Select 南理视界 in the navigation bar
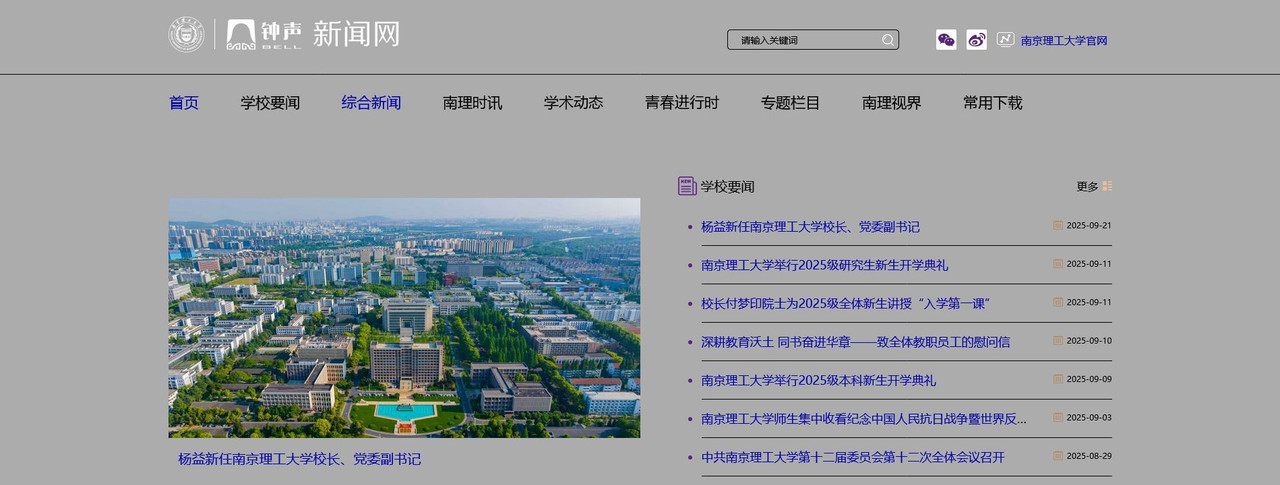1280x485 pixels. pyautogui.click(x=892, y=103)
